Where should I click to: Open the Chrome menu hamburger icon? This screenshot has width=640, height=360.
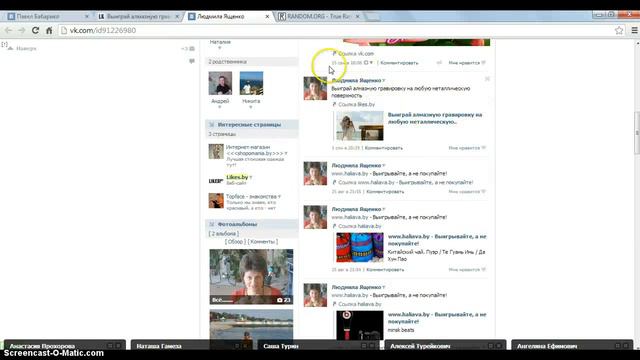point(634,30)
